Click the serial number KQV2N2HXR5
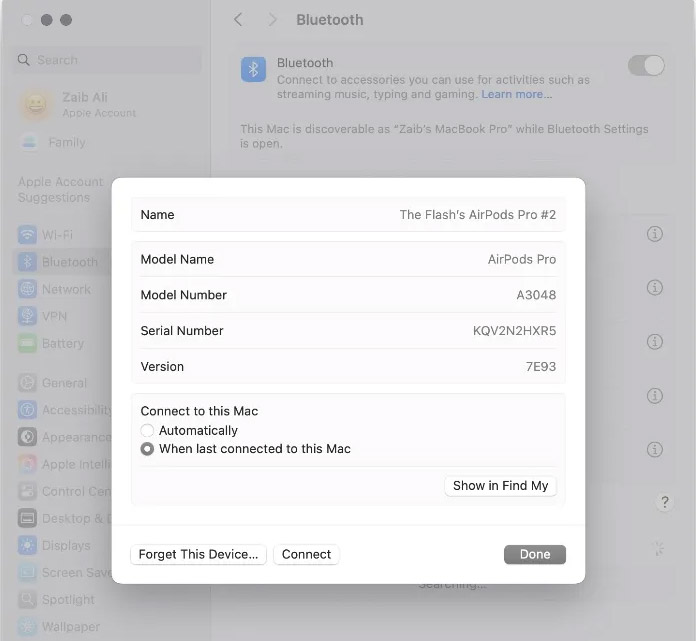This screenshot has height=641, width=696. tap(514, 331)
